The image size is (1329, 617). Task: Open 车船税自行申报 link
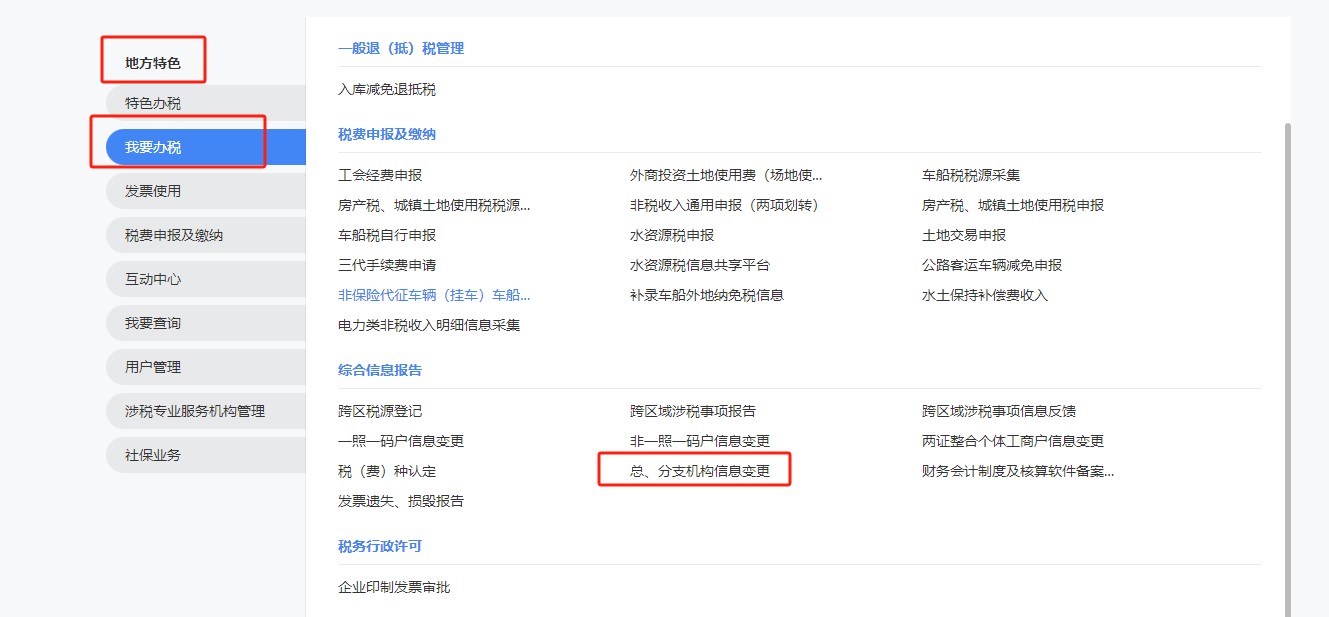tap(387, 235)
